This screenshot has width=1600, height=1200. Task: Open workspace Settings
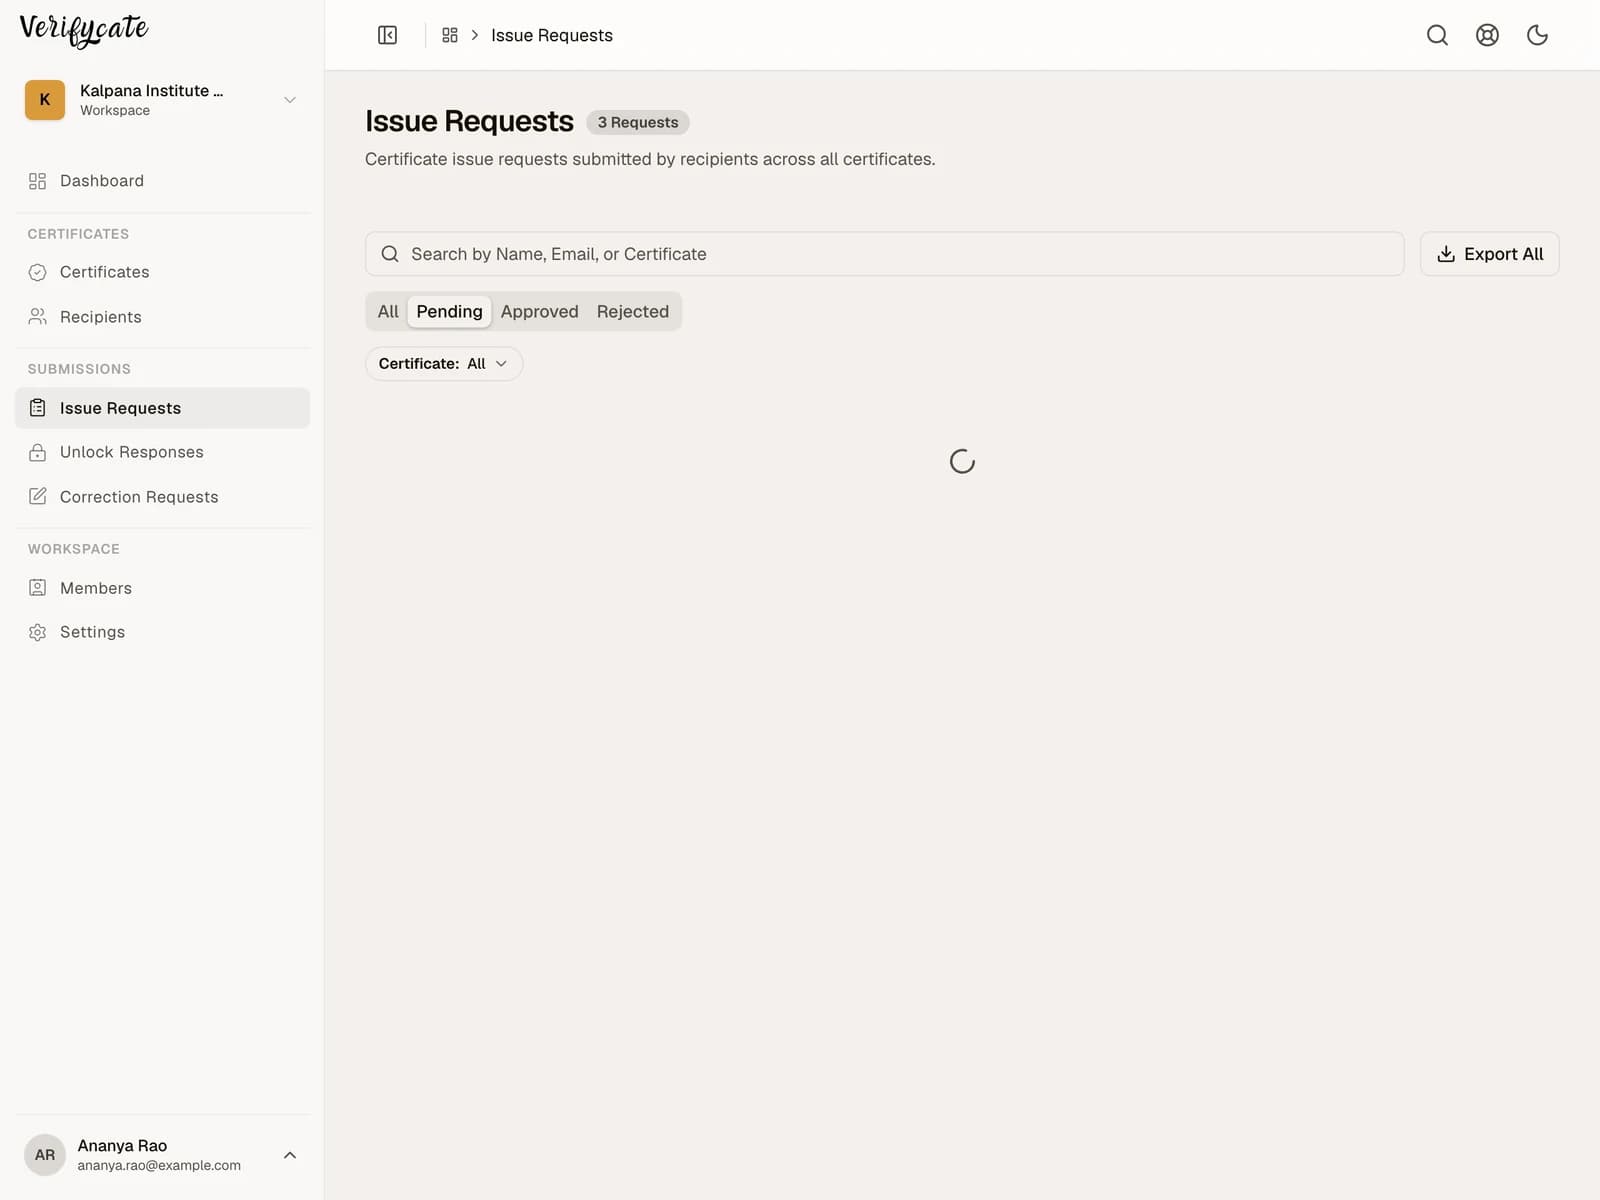click(x=162, y=632)
